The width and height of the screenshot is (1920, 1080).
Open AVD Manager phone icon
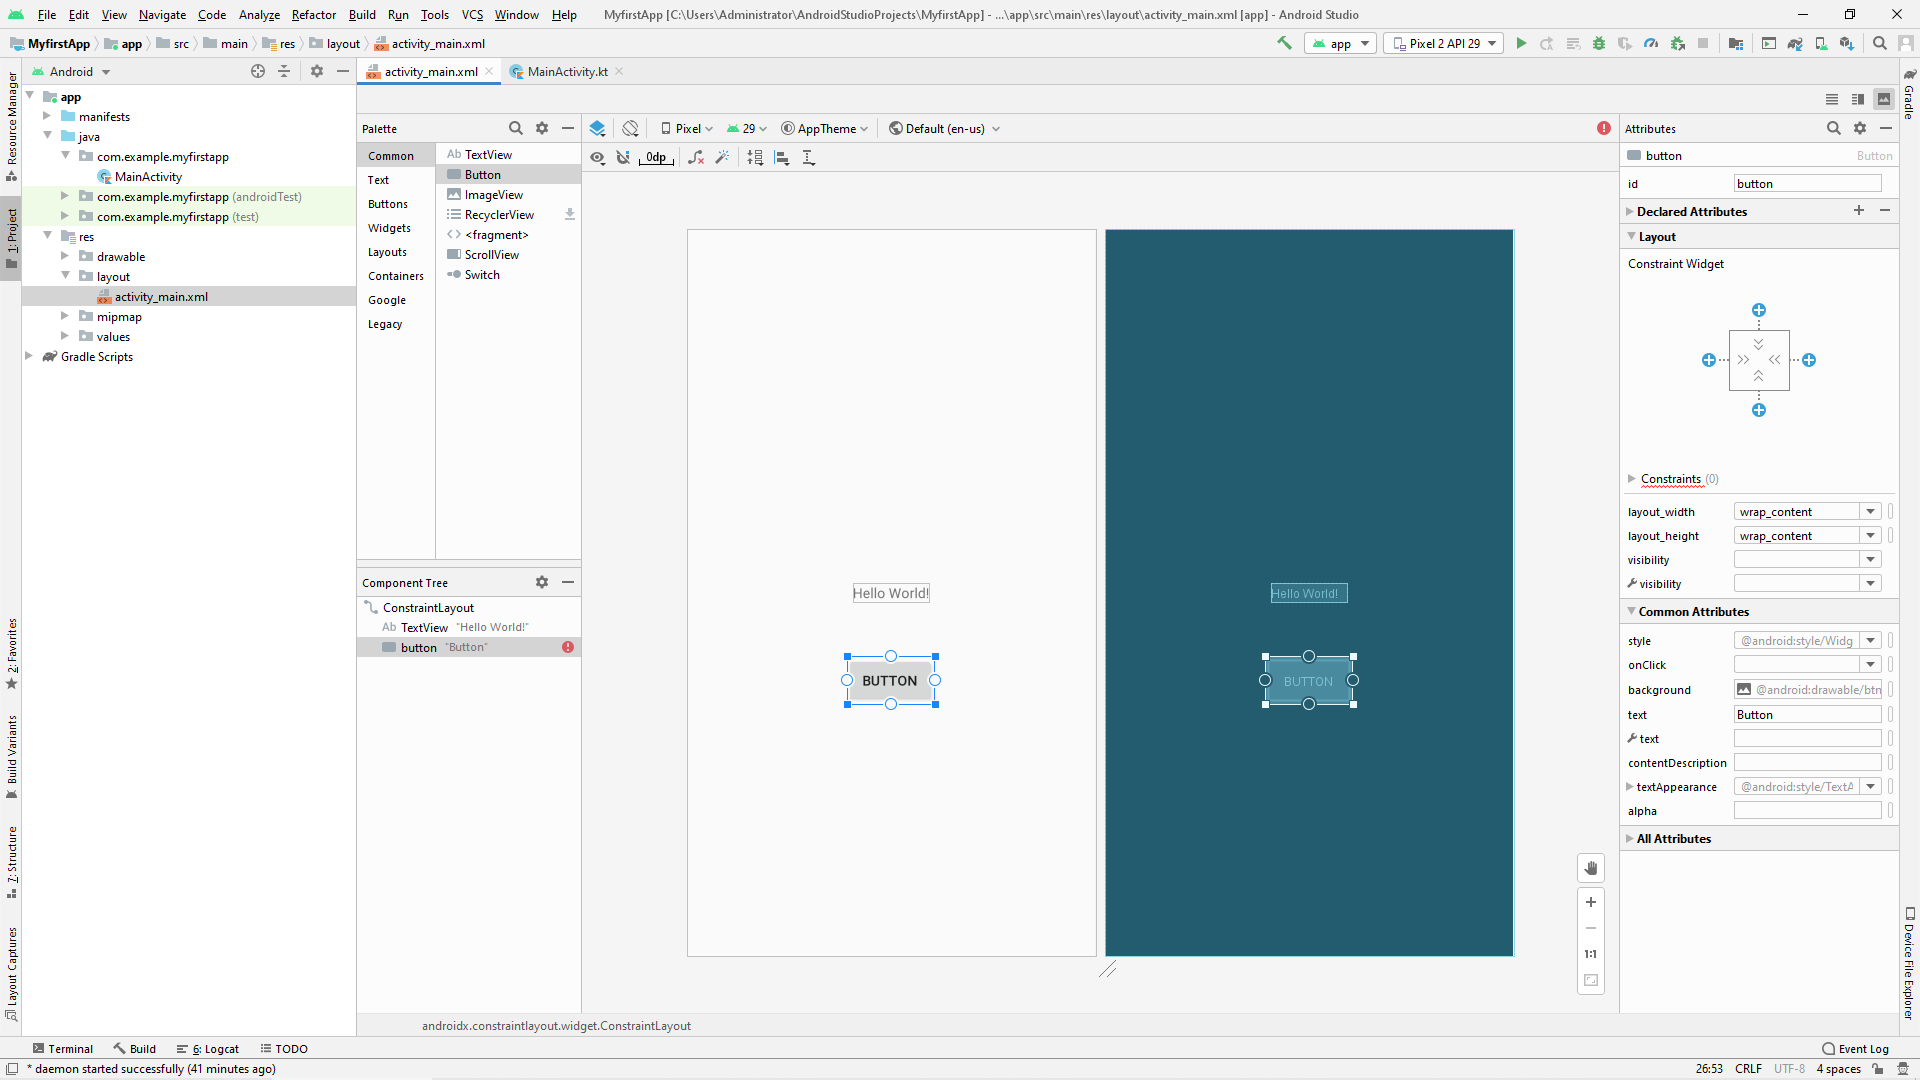[x=1821, y=44]
